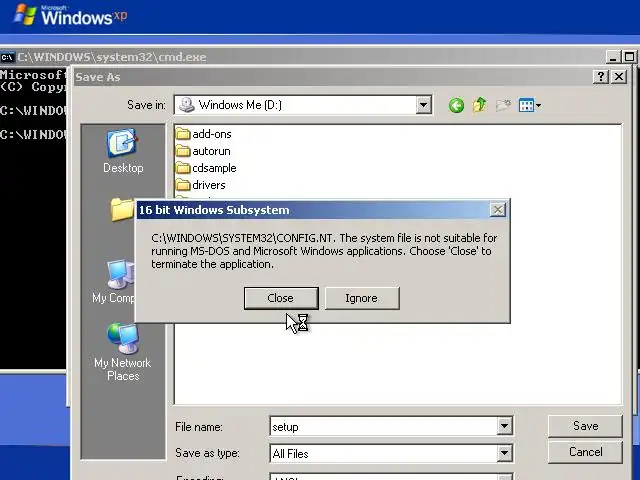This screenshot has width=640, height=480.
Task: Select the drivers folder
Action: click(200, 185)
